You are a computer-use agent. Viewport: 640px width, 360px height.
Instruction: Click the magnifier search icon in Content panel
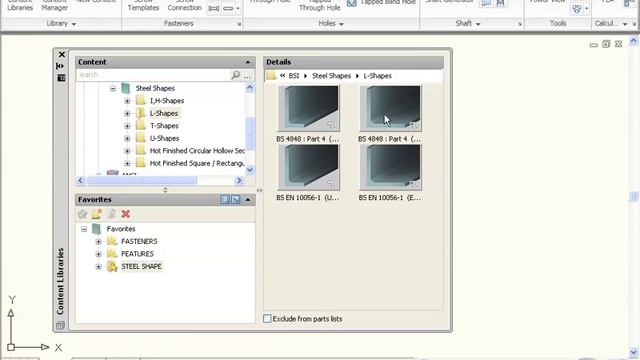[236, 75]
